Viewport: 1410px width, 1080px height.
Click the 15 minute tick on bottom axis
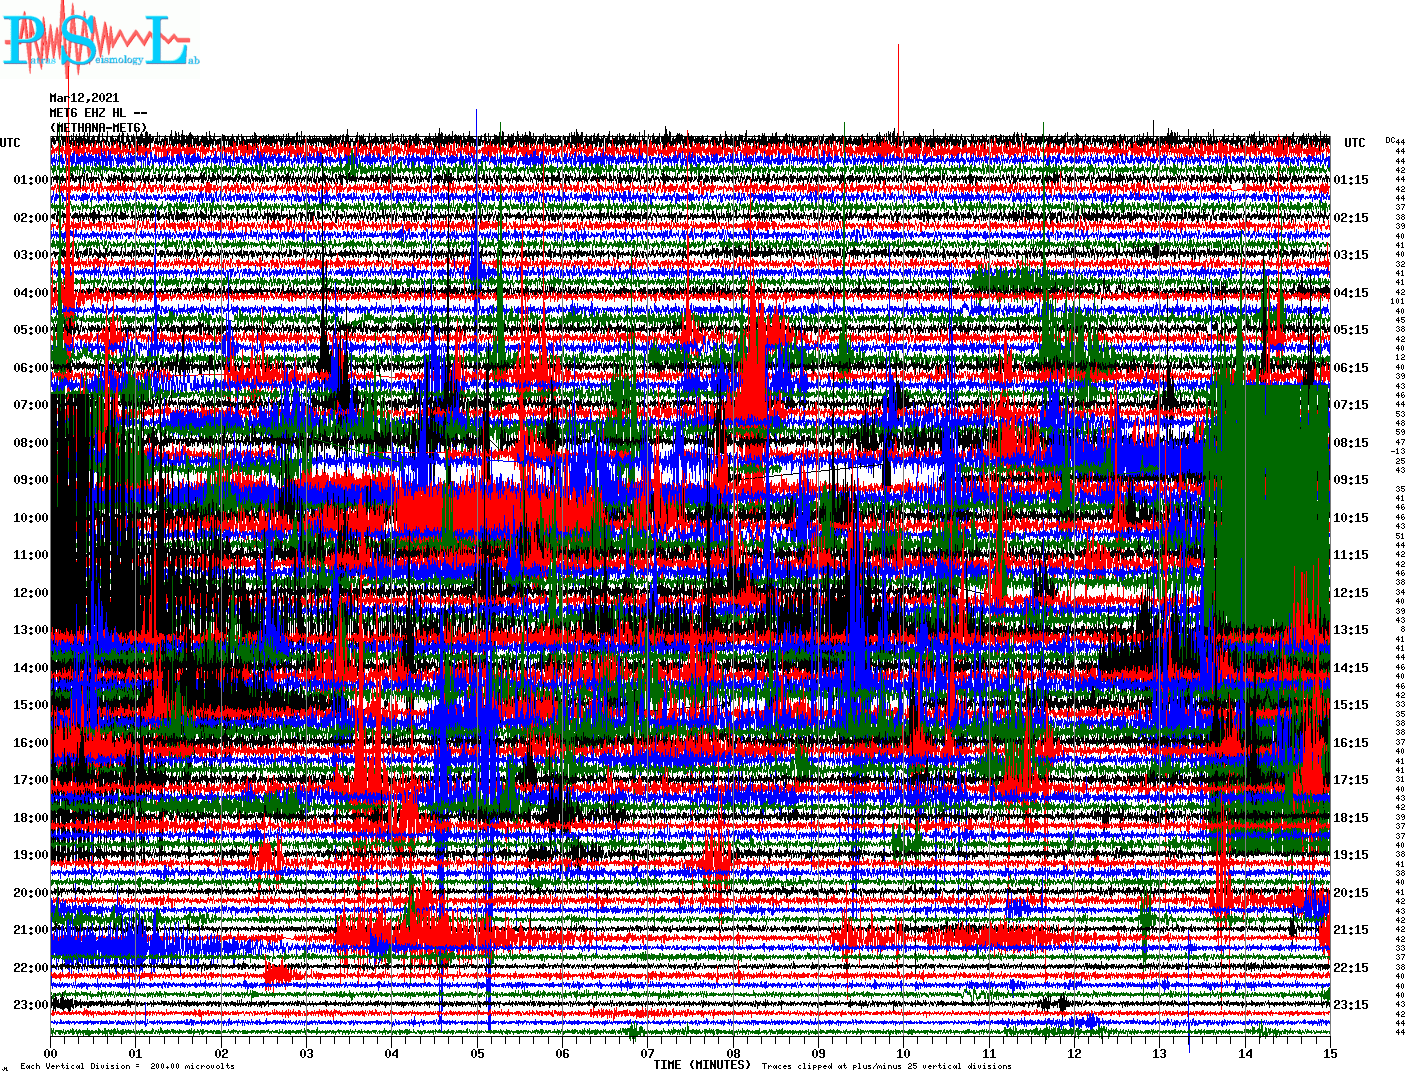(1329, 1054)
